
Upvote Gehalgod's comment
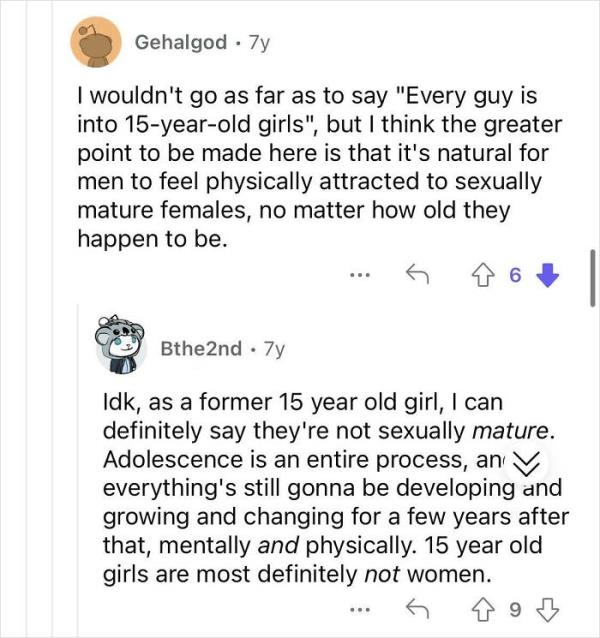482,275
